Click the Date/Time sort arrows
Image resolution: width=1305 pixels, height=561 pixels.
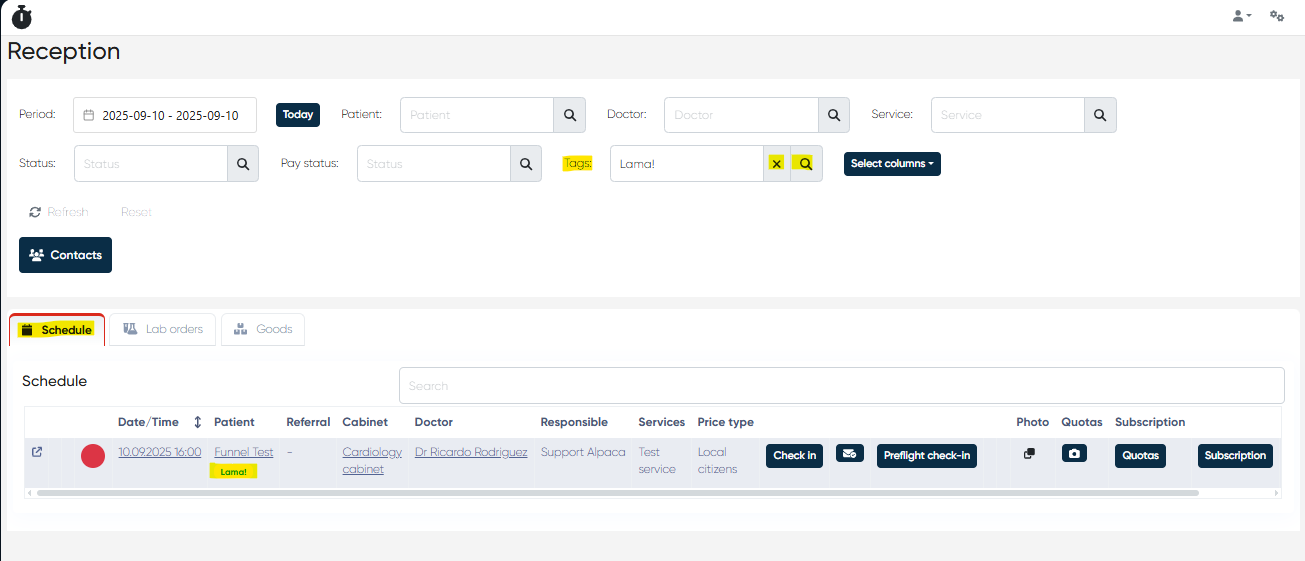point(197,422)
